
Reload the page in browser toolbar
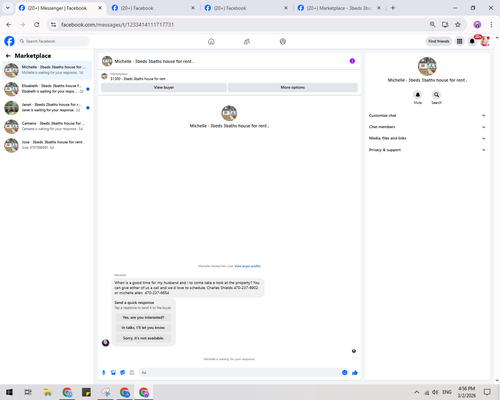coord(37,24)
